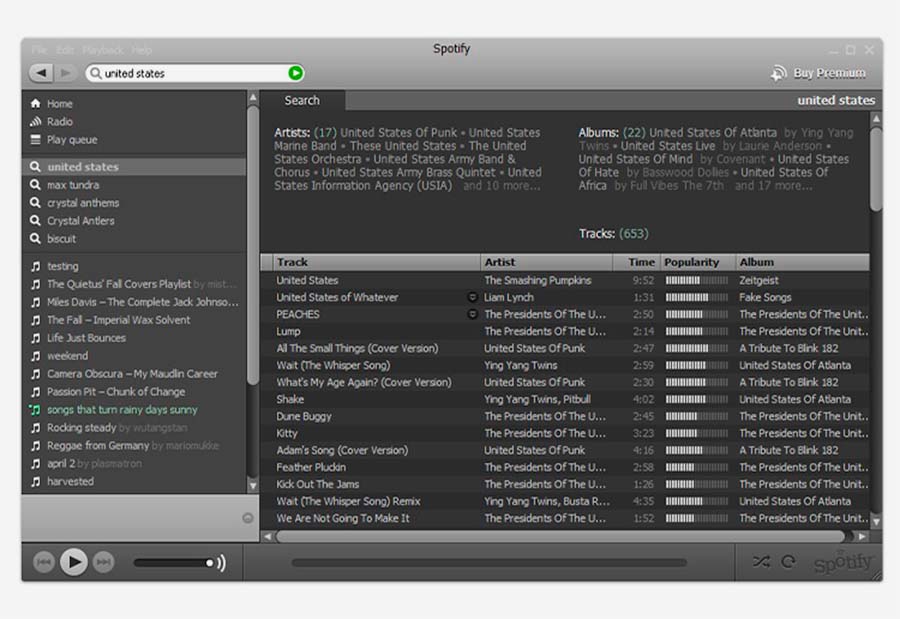Skip to the previous track
900x619 pixels.
[x=44, y=562]
